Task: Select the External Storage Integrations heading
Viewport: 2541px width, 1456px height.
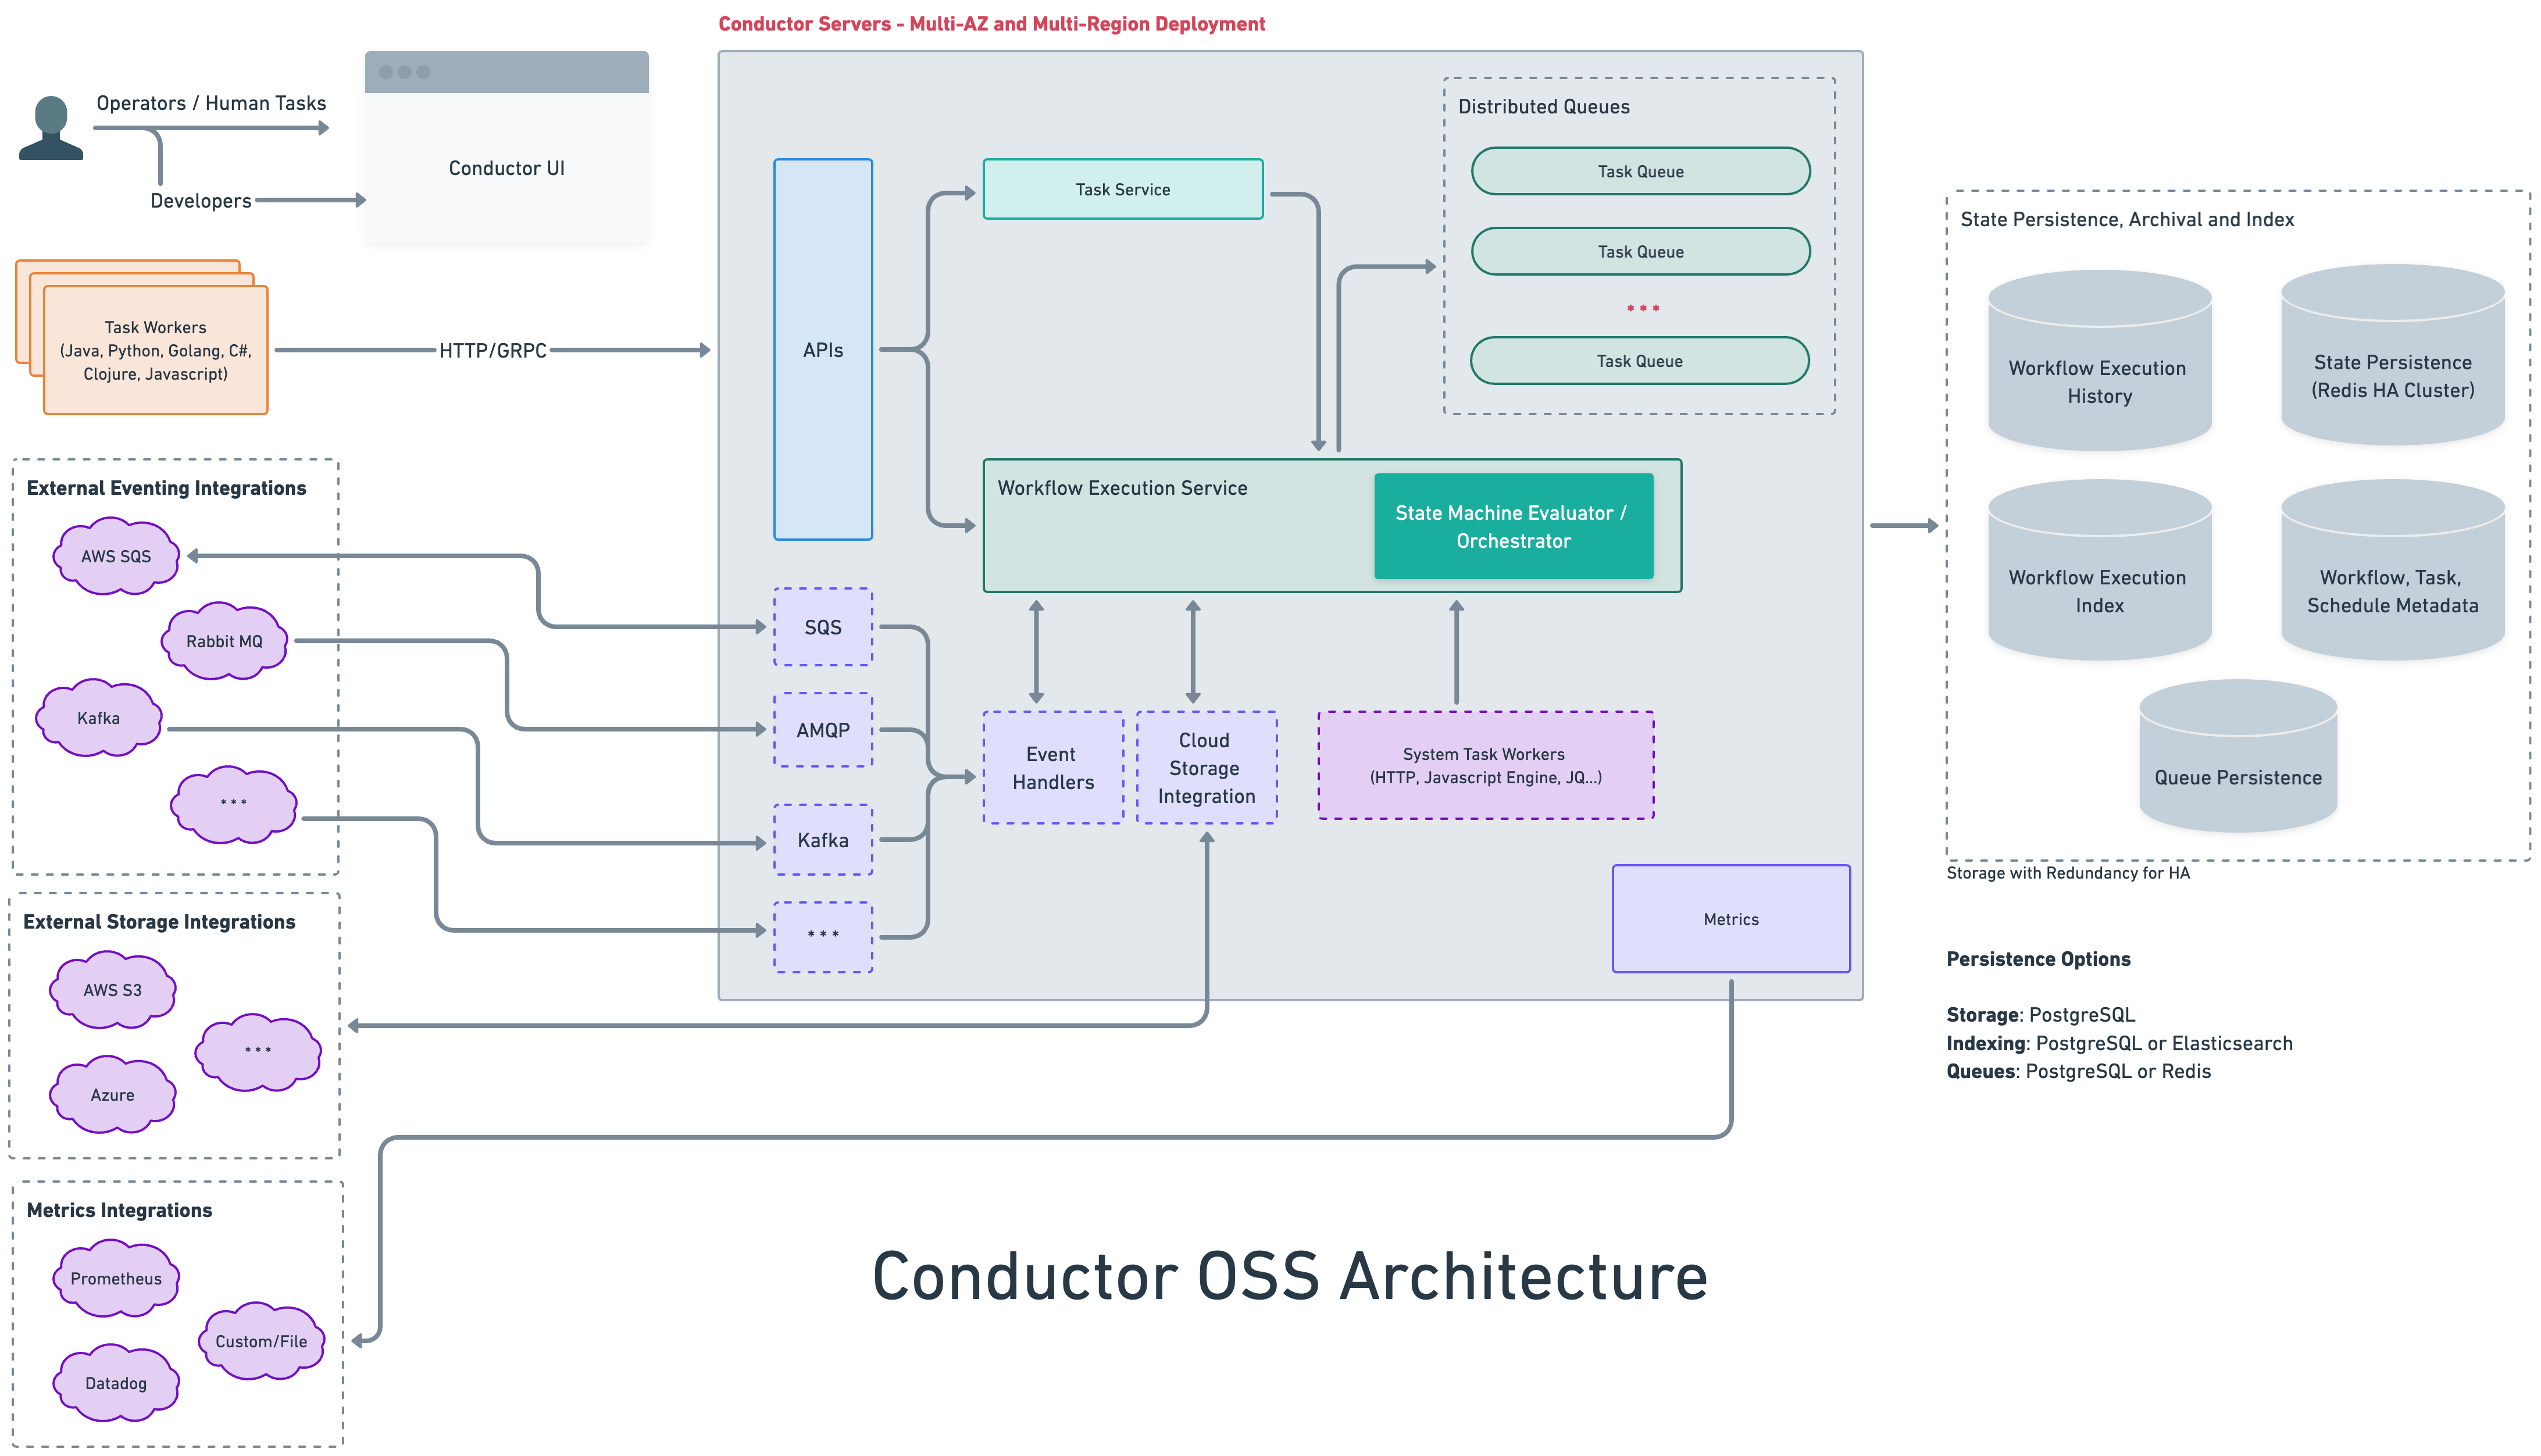Action: pos(159,922)
